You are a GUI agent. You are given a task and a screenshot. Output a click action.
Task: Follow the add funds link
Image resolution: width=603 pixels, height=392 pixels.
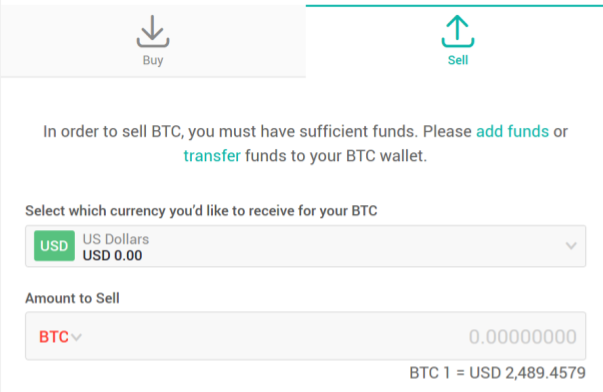click(512, 132)
